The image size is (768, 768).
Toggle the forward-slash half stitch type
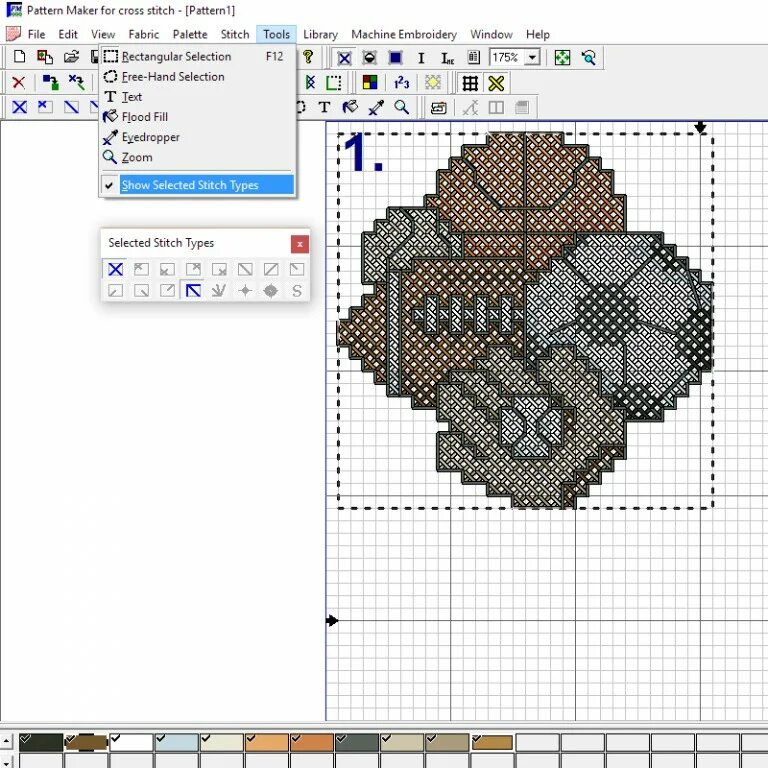271,269
